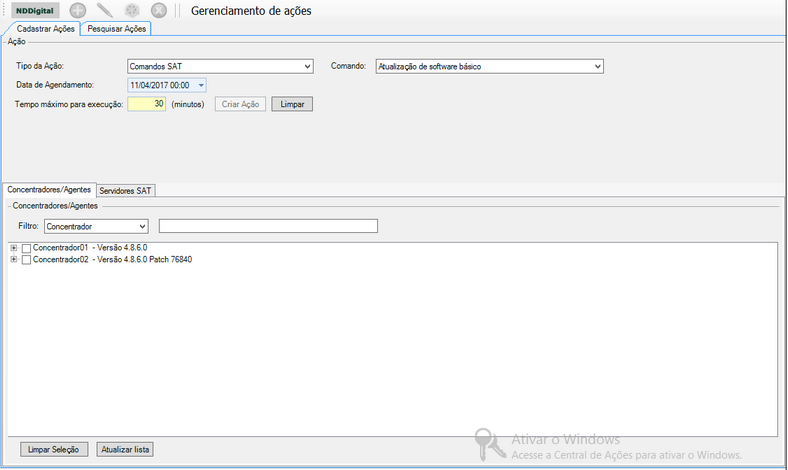
Task: Expand the Concentrador02 tree node
Action: pyautogui.click(x=14, y=259)
